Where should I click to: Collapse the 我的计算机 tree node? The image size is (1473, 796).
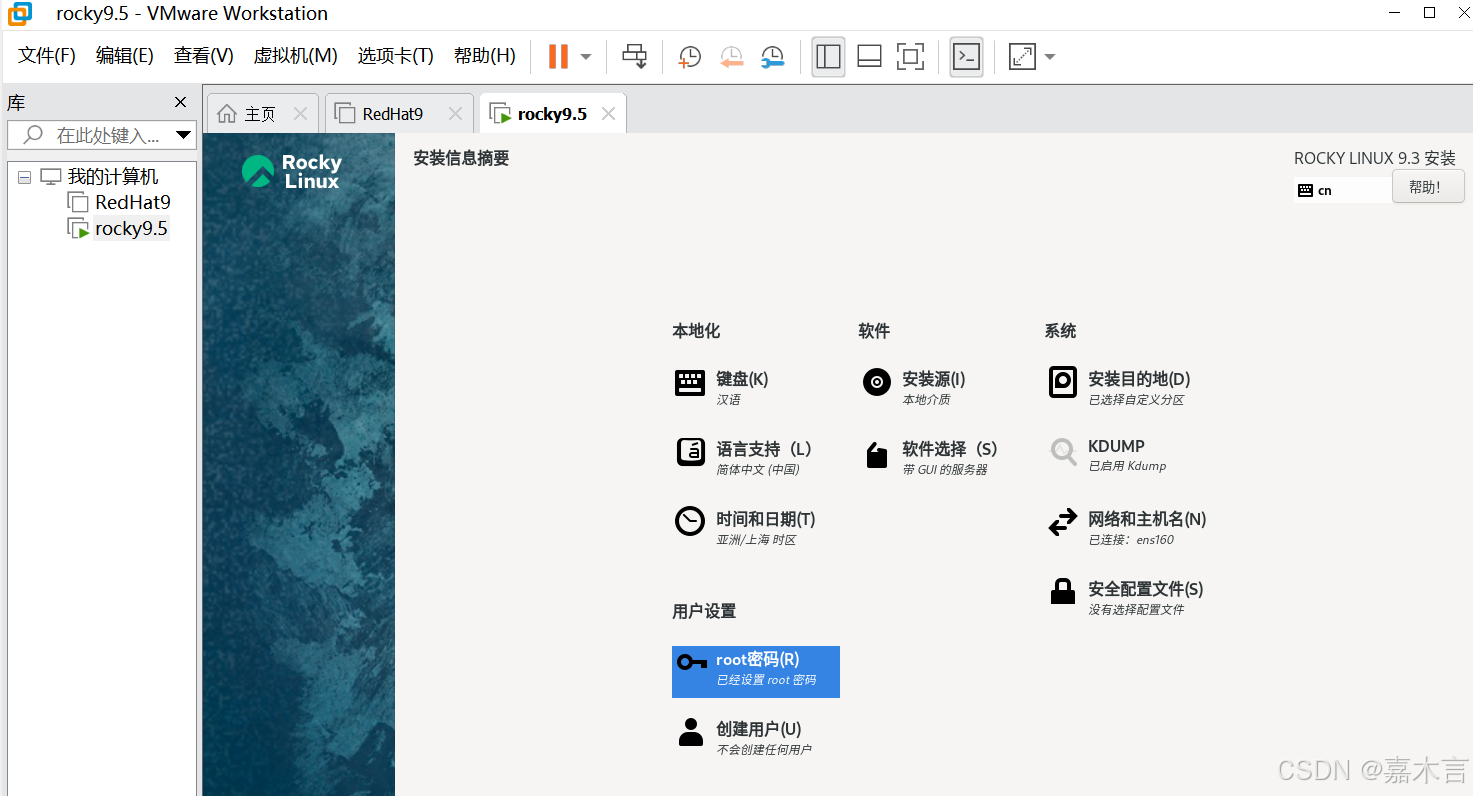tap(24, 177)
